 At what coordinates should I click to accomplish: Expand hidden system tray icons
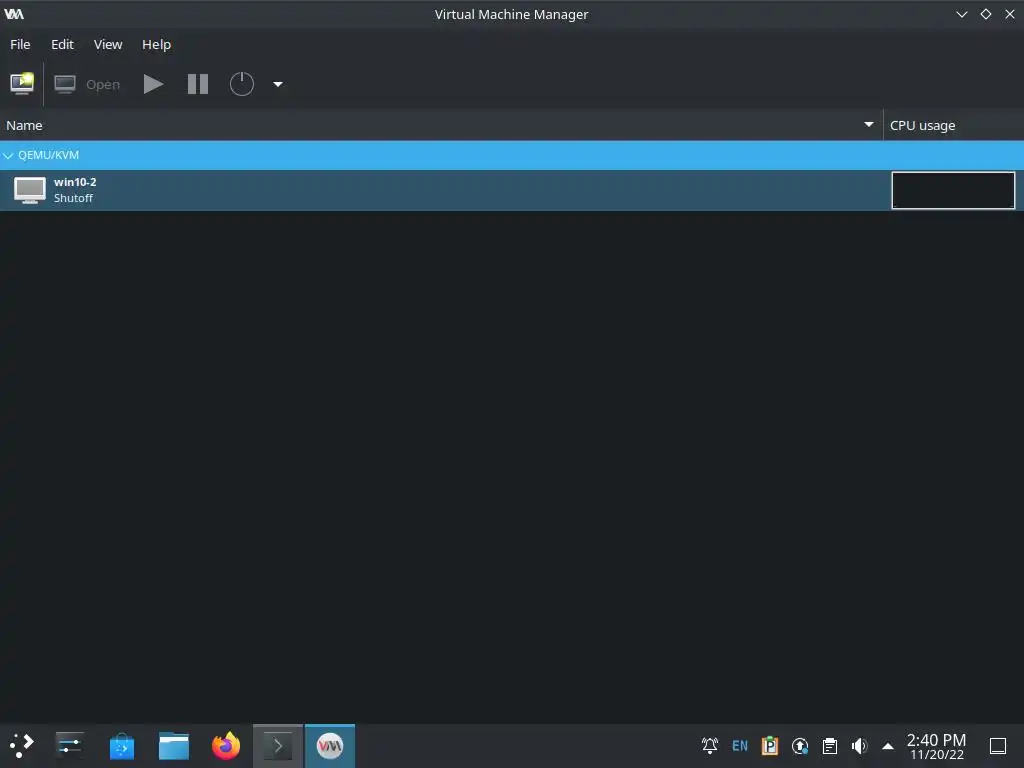(888, 746)
